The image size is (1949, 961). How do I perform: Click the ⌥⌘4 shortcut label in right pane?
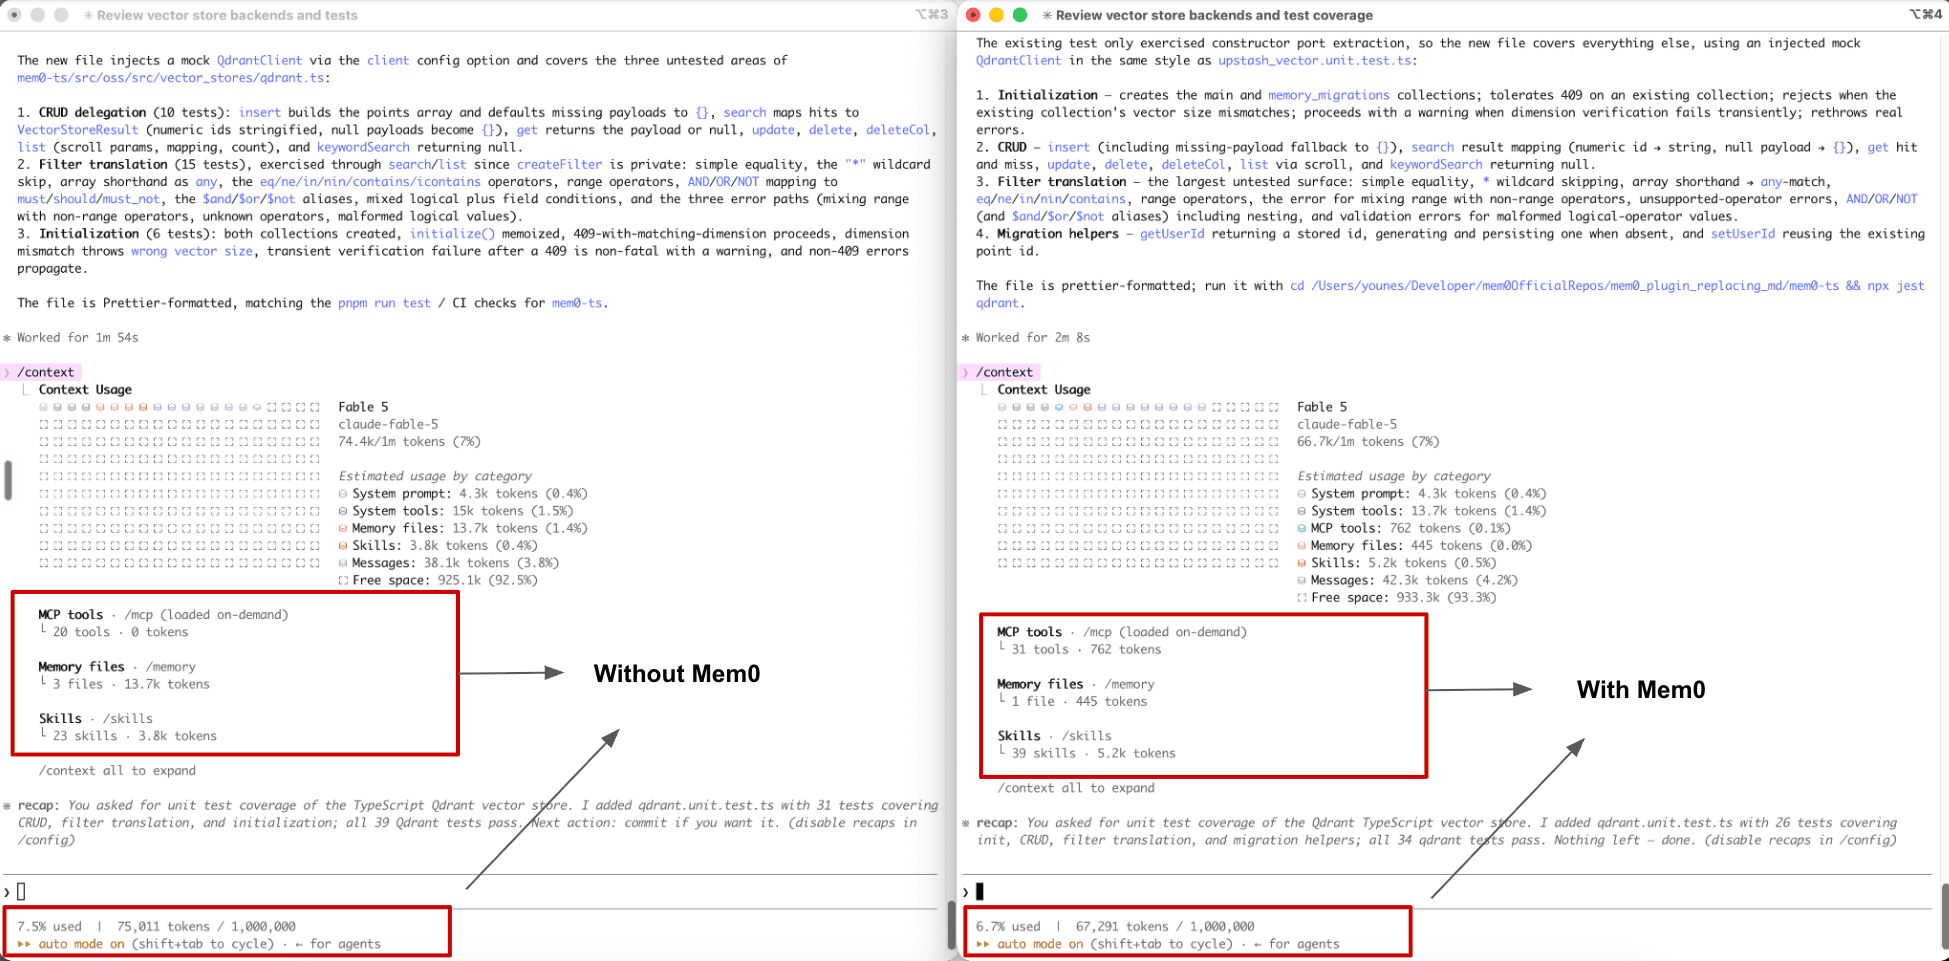point(1926,15)
